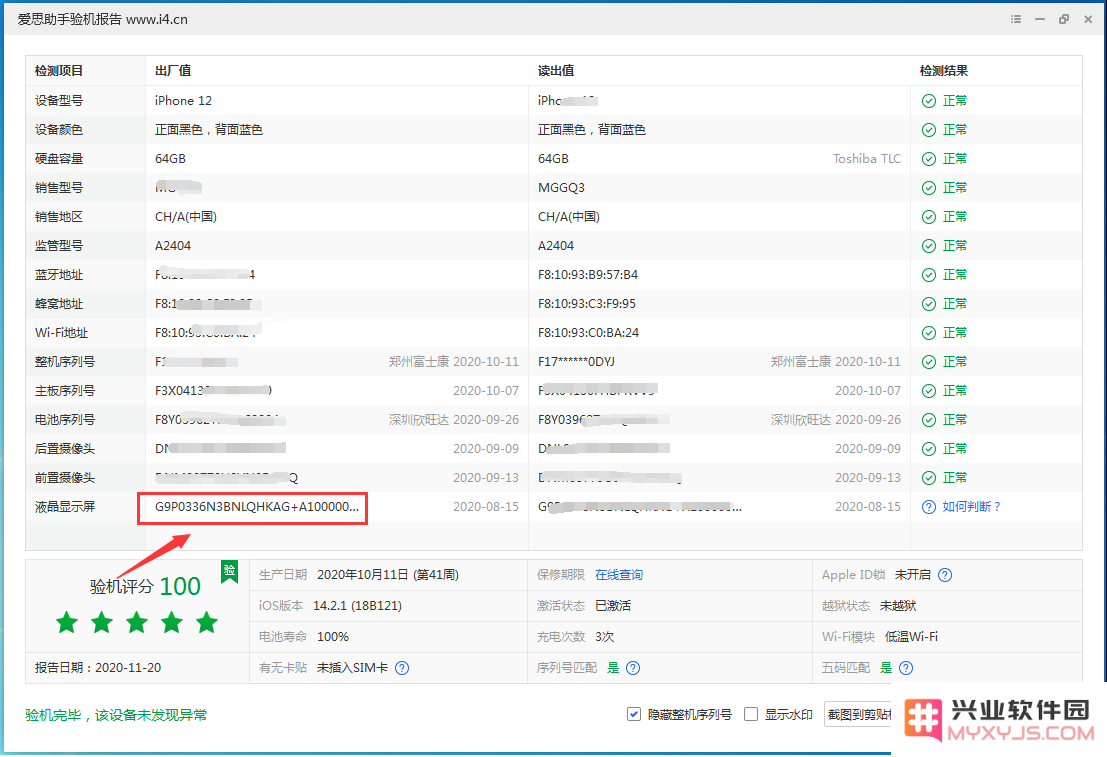Select the read value A2404 in 监管型号 row
Image resolution: width=1107 pixels, height=757 pixels.
(x=556, y=246)
